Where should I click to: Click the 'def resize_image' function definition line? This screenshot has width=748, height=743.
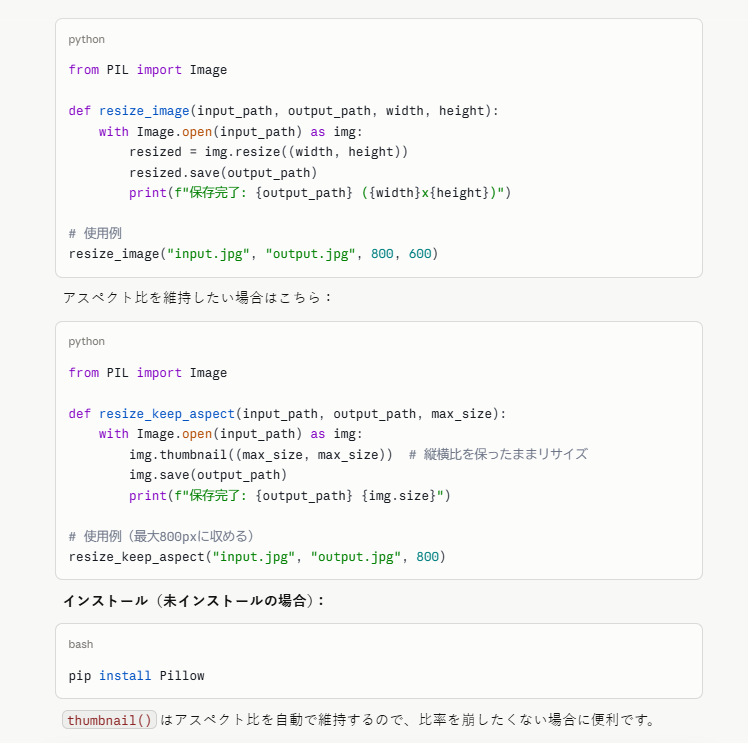coord(283,111)
